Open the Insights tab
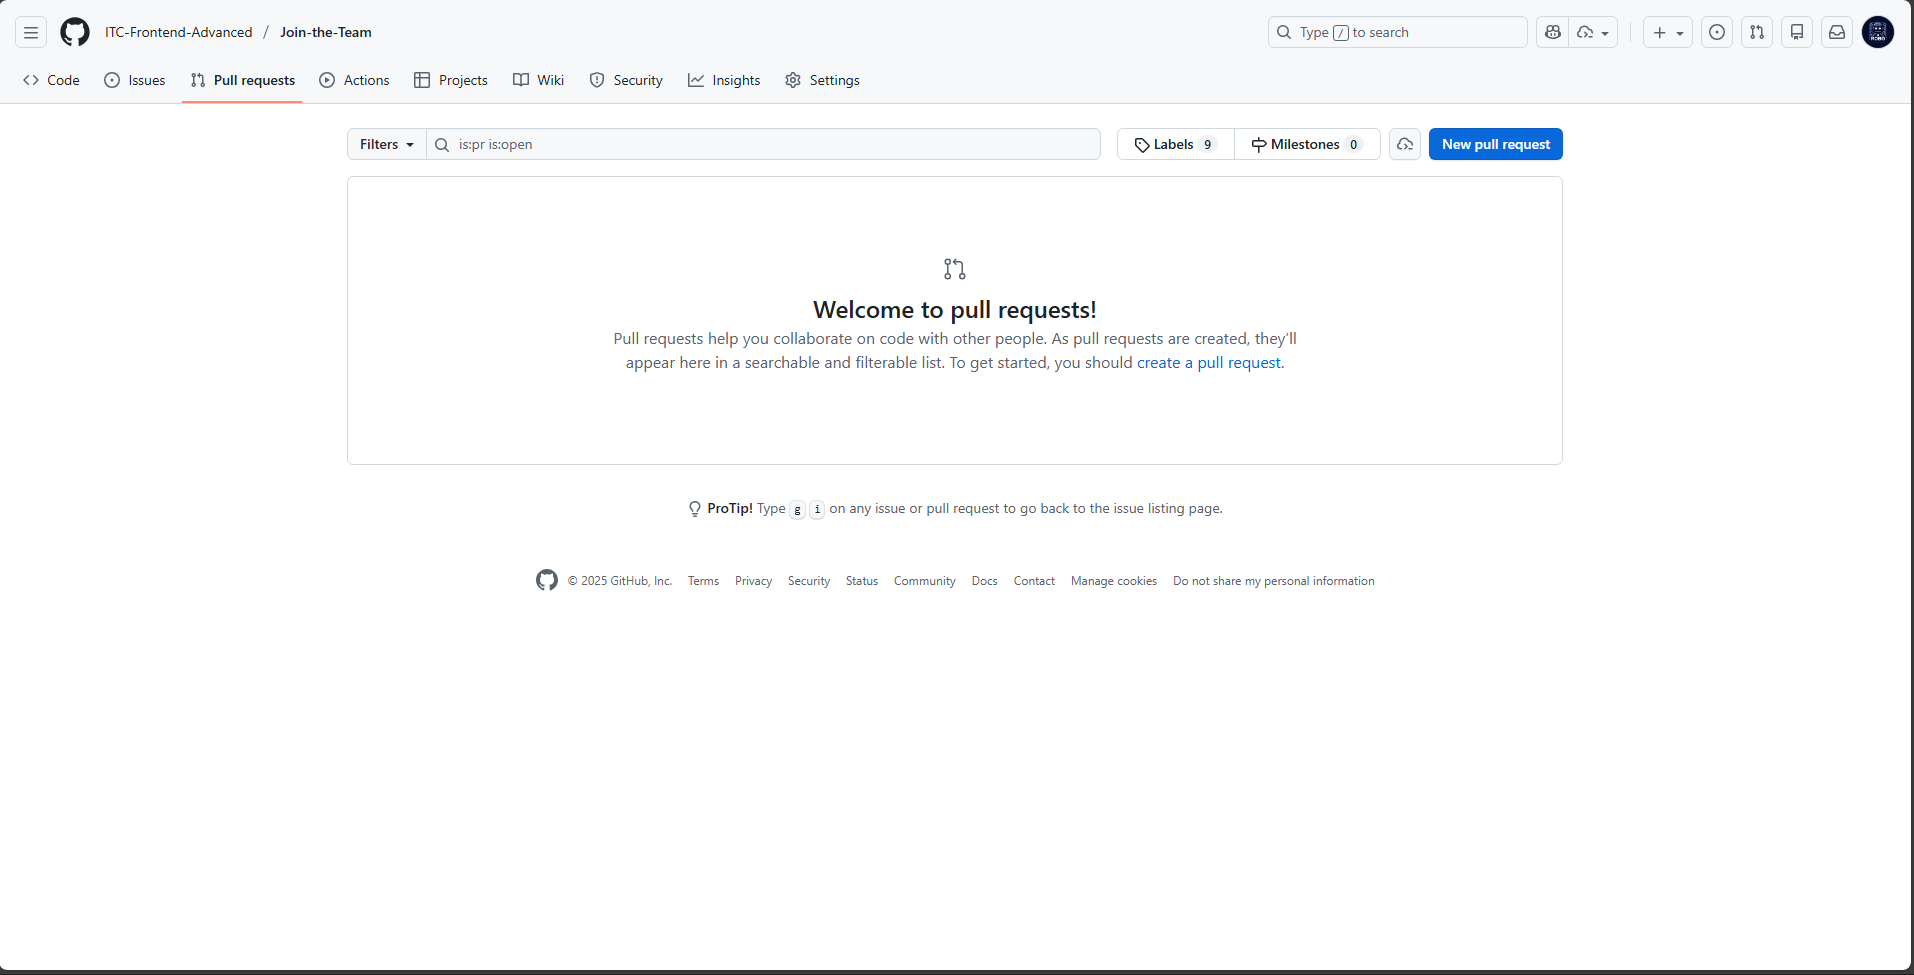Image resolution: width=1914 pixels, height=975 pixels. [724, 80]
